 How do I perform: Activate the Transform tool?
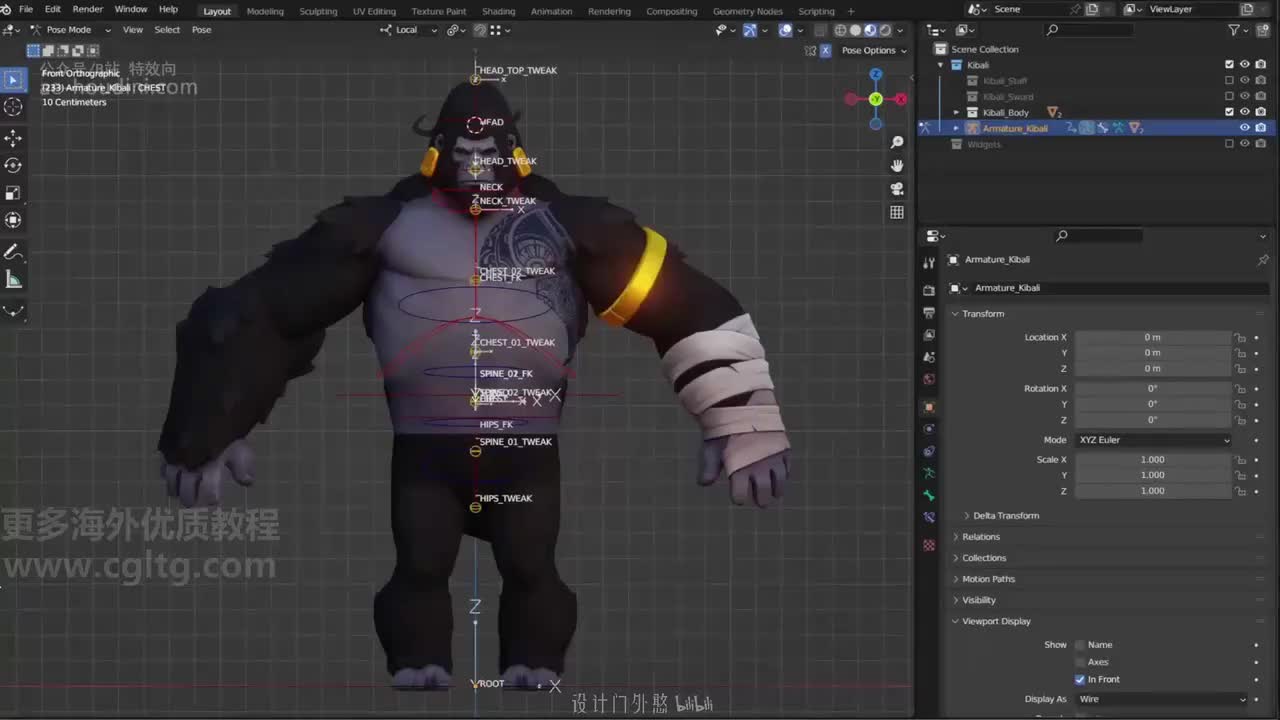[14, 220]
